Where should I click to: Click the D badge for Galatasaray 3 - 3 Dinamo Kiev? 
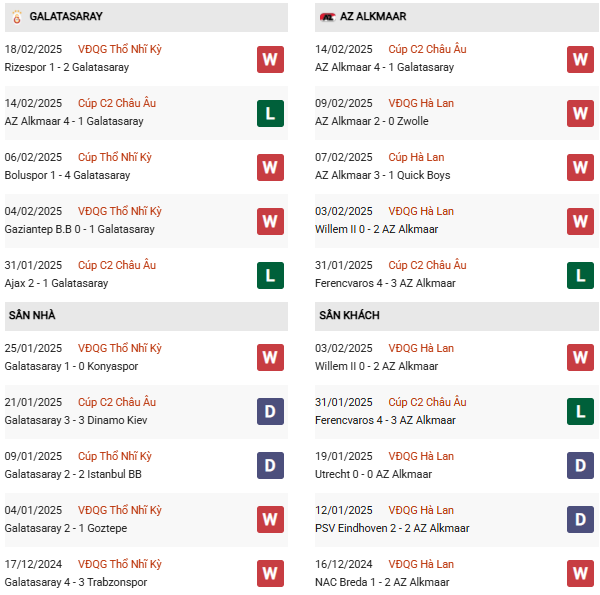pos(270,412)
